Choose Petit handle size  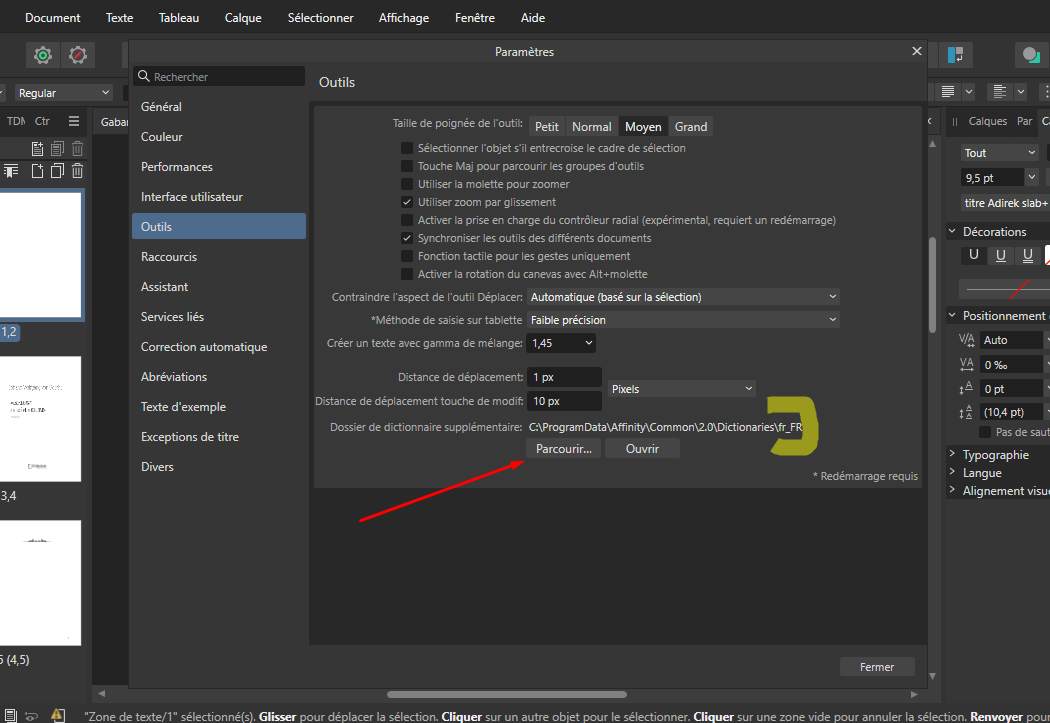tap(546, 127)
